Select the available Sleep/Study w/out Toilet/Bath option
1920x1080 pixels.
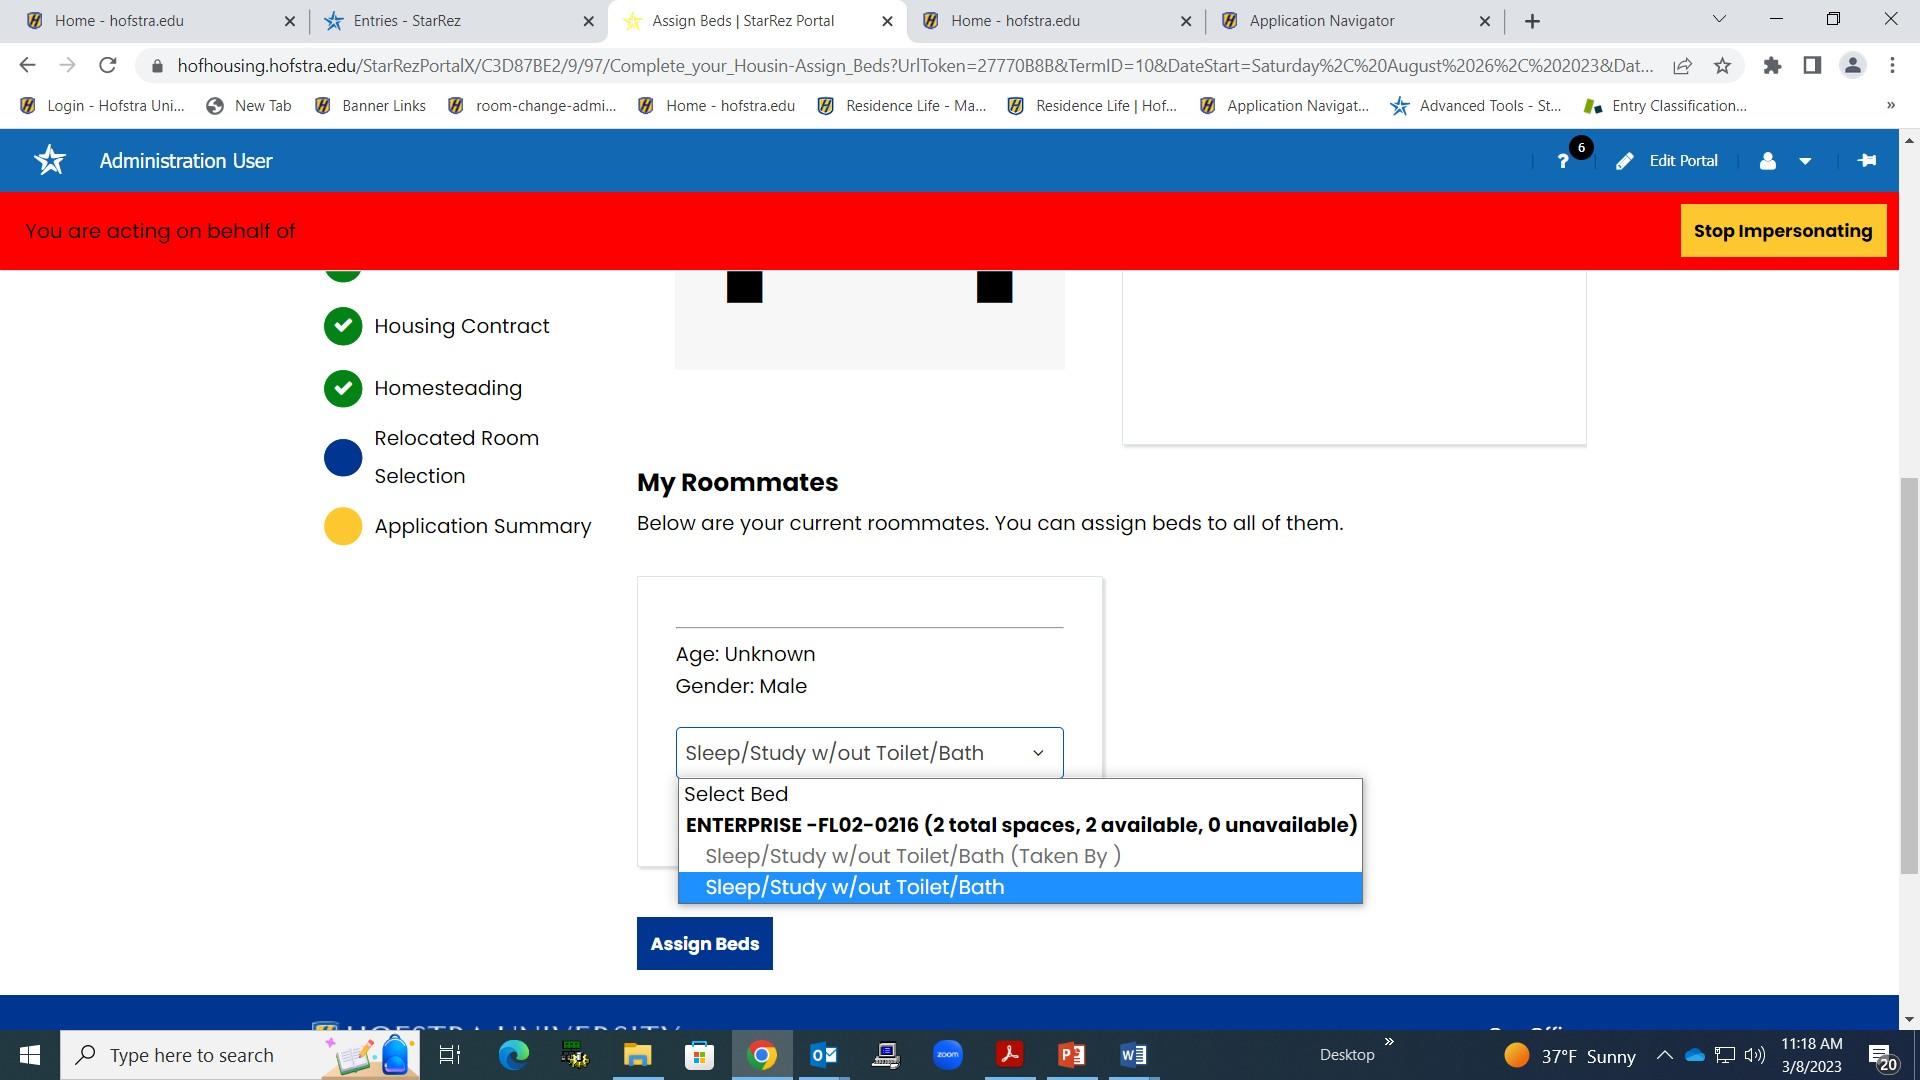(854, 887)
